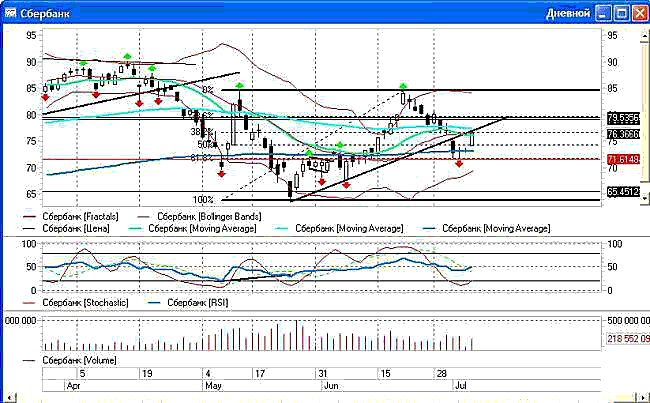Select the Сбербанк [Bollinger Bands] legend entry
Screen dimensions: 650x403
click(x=199, y=216)
